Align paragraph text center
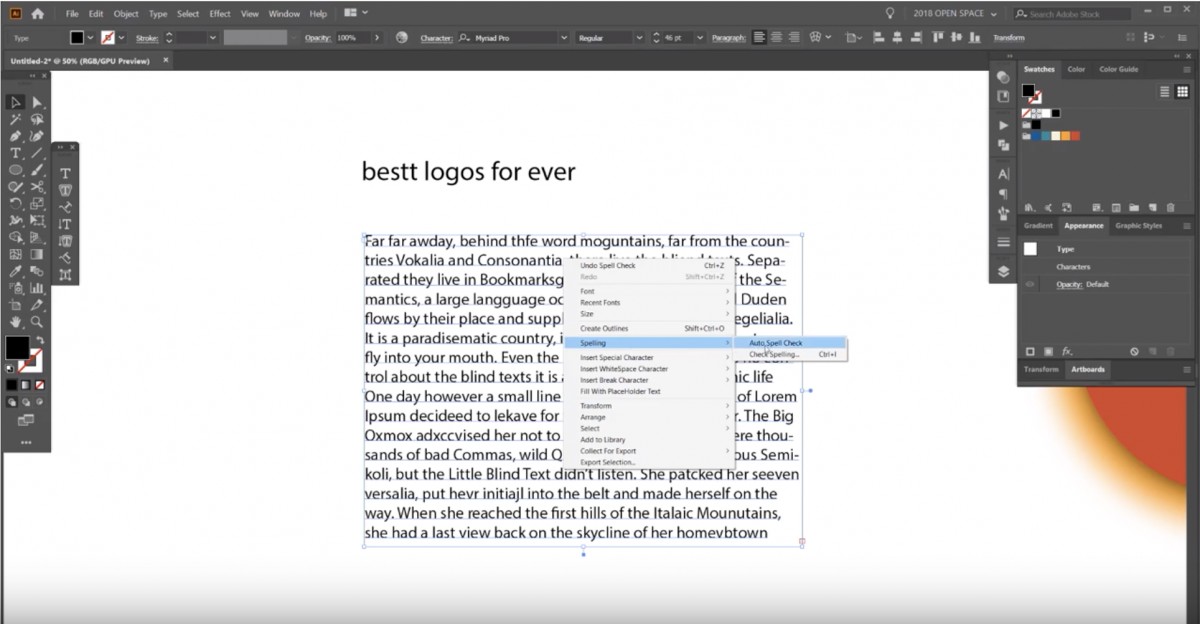 [x=777, y=38]
